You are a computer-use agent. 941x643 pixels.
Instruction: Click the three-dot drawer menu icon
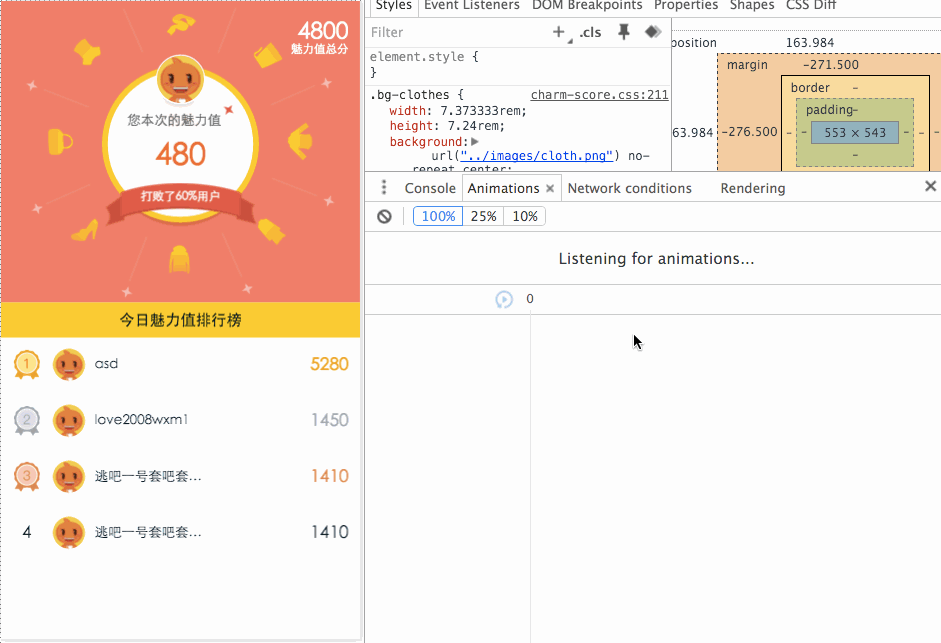pos(383,188)
